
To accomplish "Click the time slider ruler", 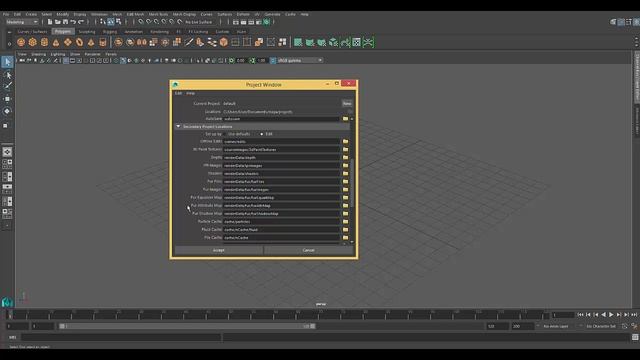I will point(278,315).
